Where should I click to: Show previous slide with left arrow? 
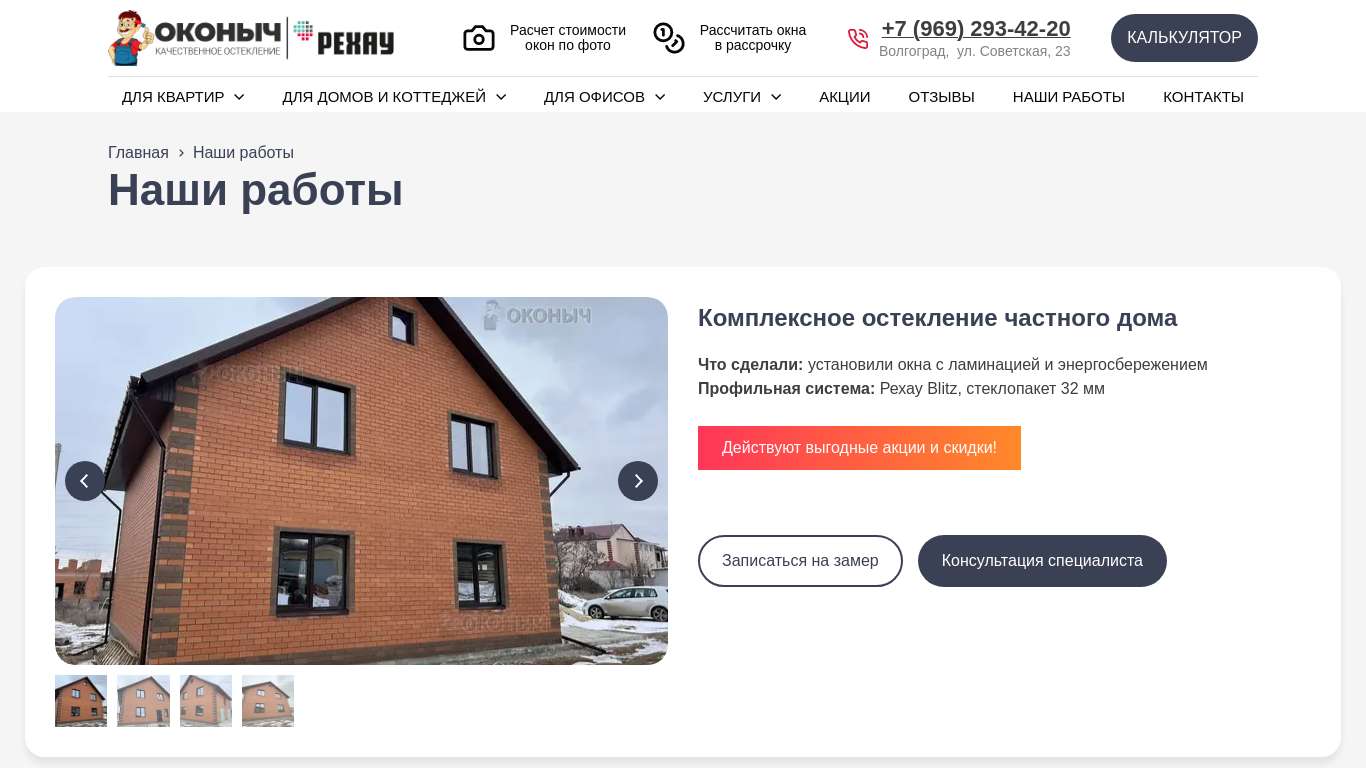[x=85, y=481]
